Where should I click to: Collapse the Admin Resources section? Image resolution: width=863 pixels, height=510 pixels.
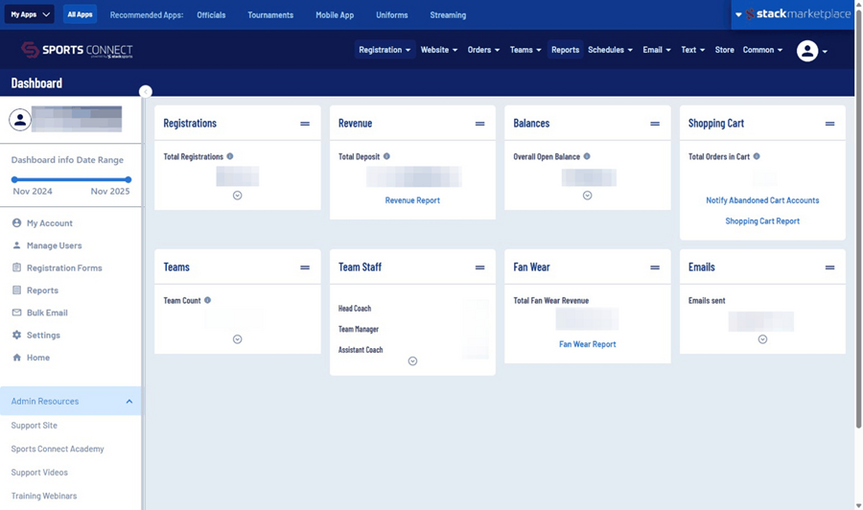coord(129,402)
